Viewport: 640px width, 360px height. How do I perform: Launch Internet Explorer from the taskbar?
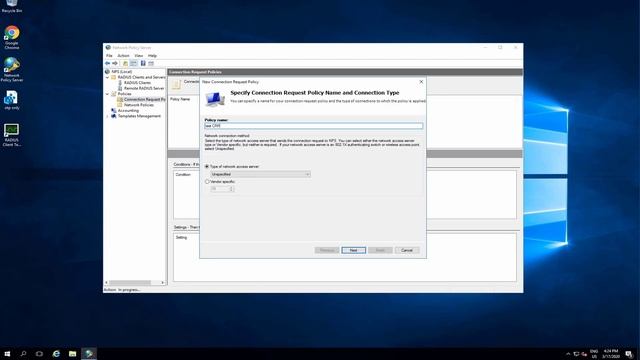(56, 353)
